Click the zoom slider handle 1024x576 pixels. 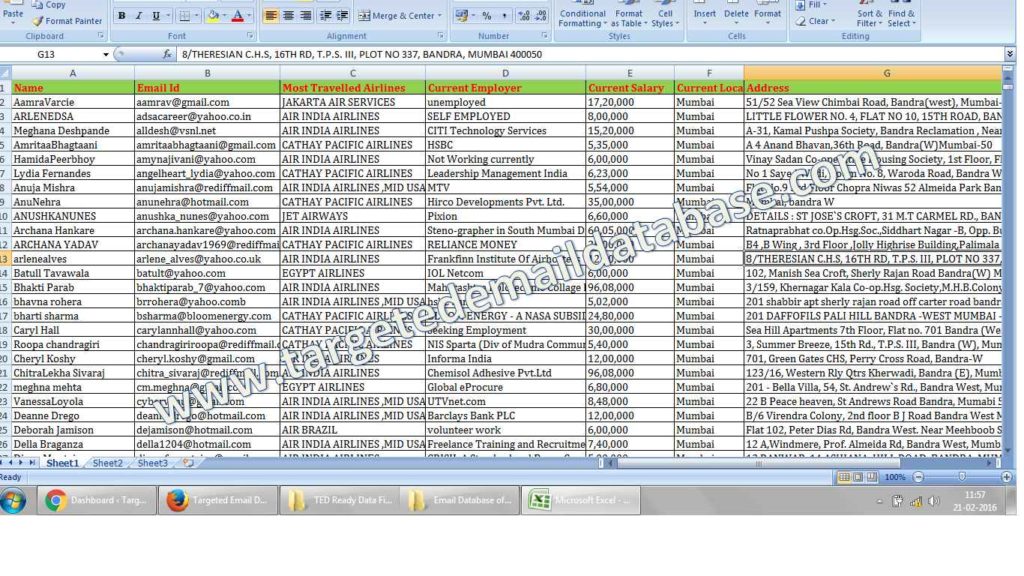pyautogui.click(x=962, y=477)
